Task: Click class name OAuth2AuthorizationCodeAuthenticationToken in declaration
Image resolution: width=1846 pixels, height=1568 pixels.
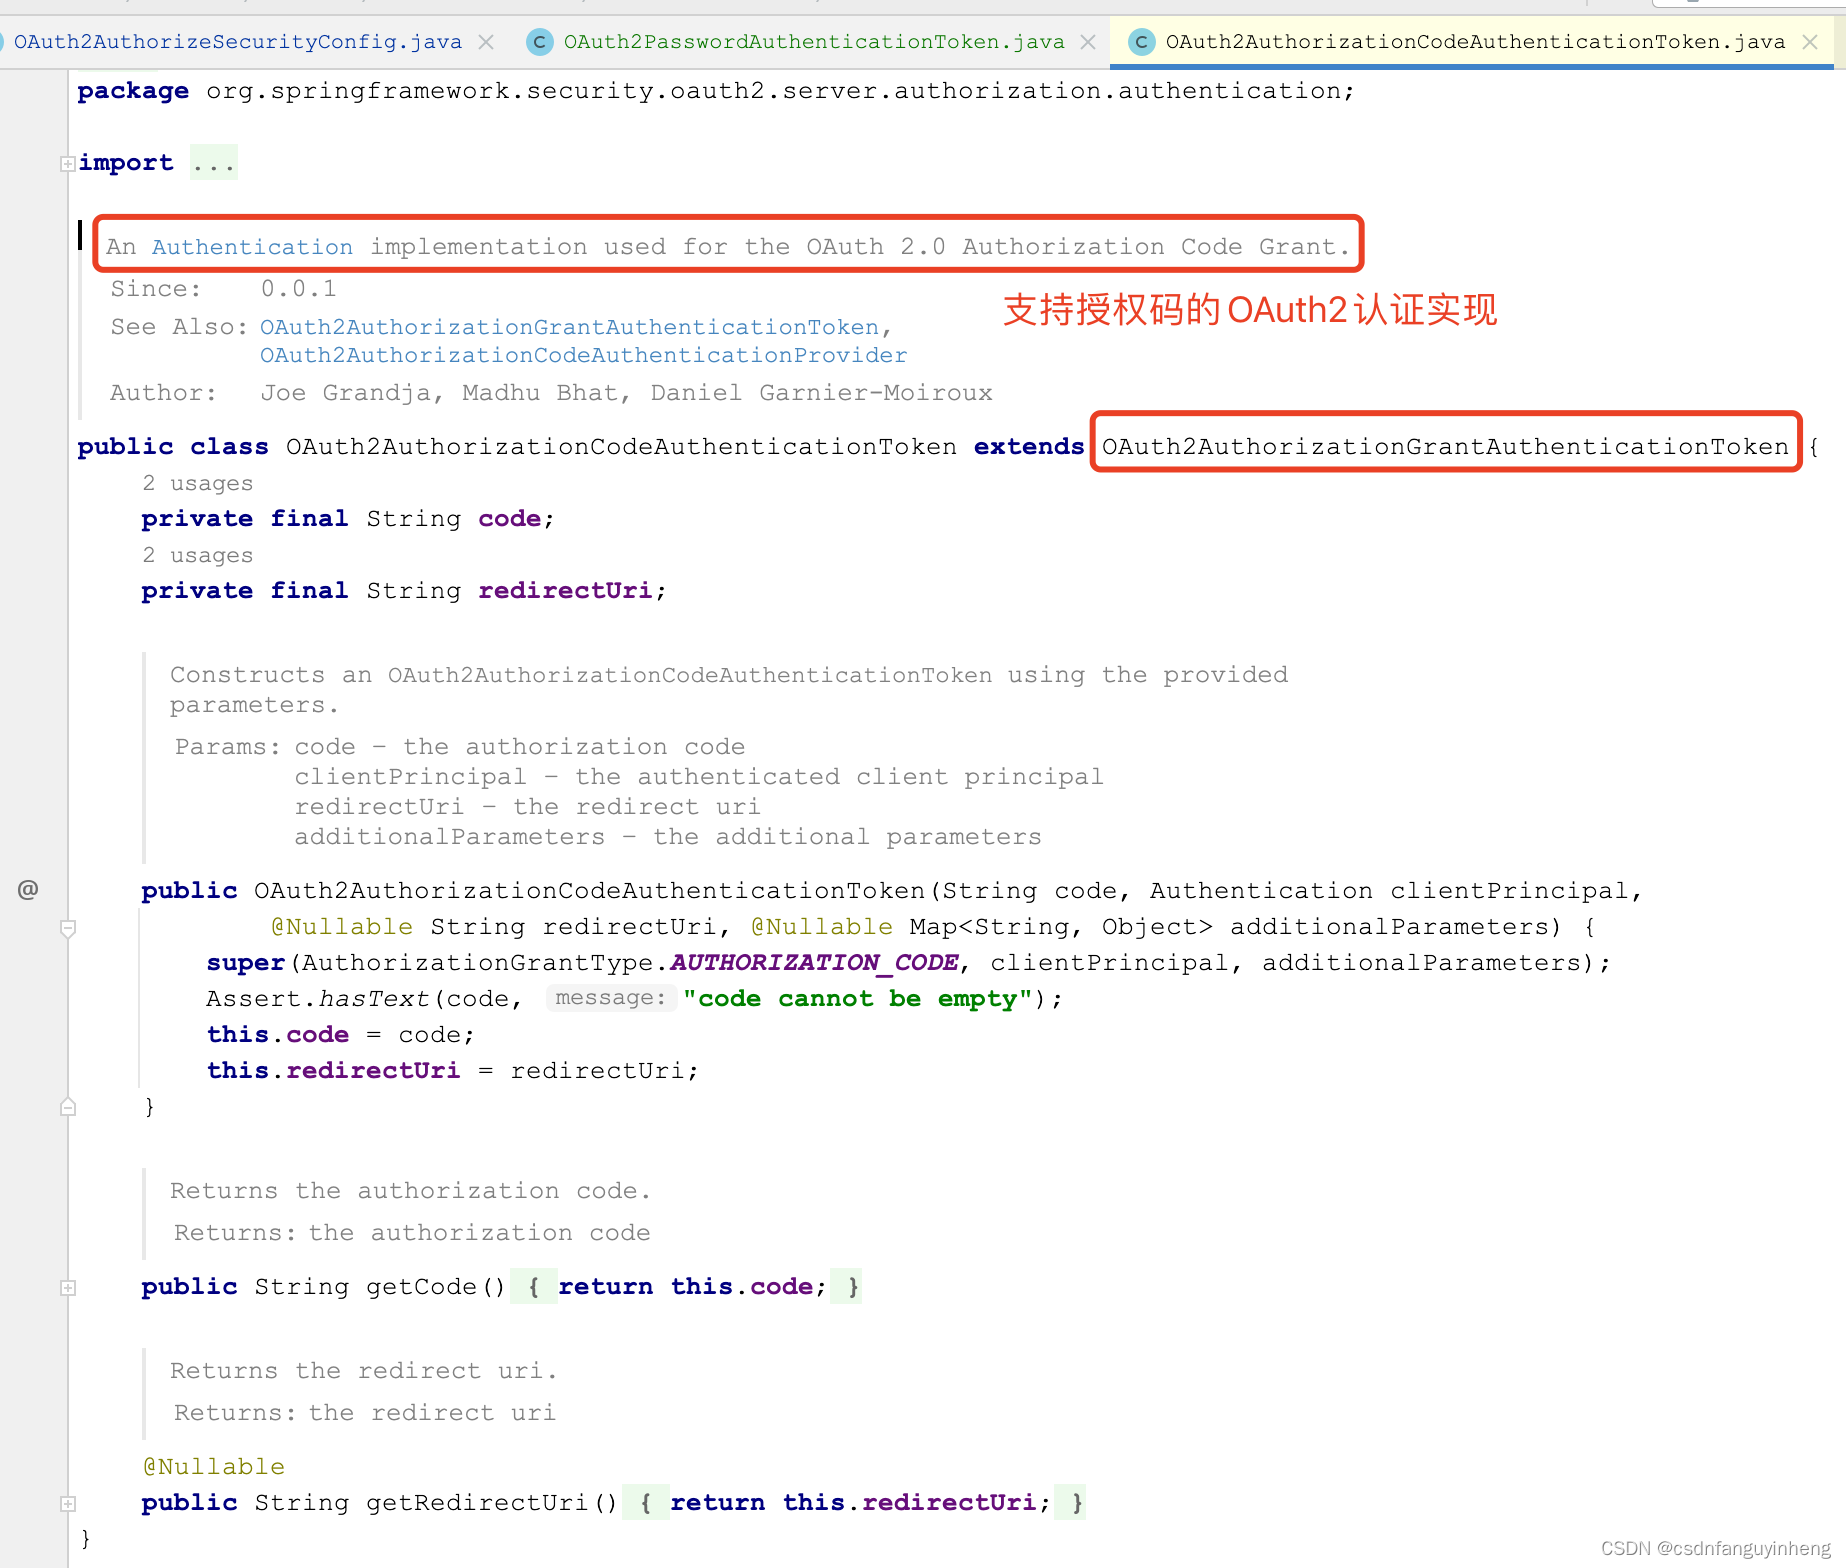Action: [621, 447]
